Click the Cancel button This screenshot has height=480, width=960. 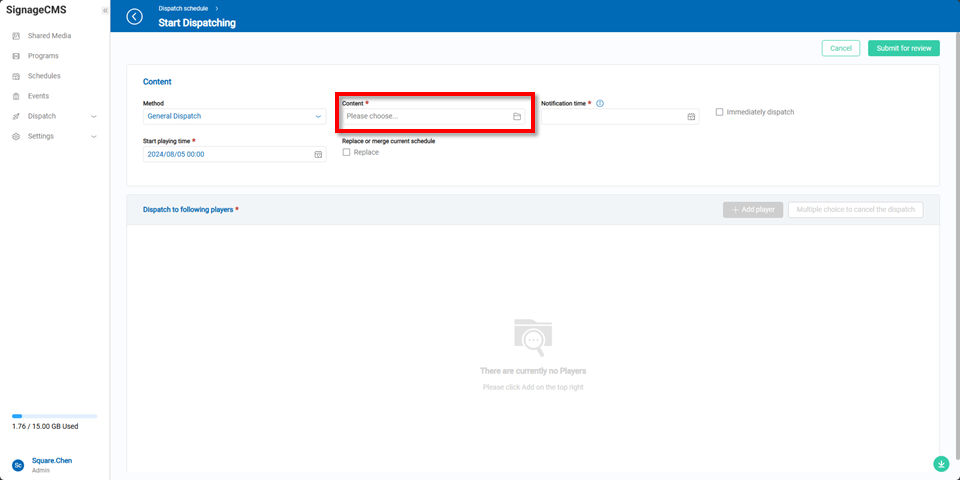click(840, 48)
